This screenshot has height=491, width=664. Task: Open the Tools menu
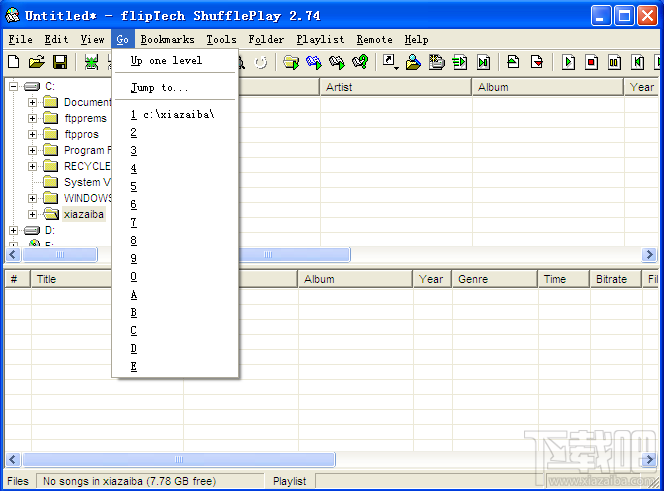click(x=221, y=39)
